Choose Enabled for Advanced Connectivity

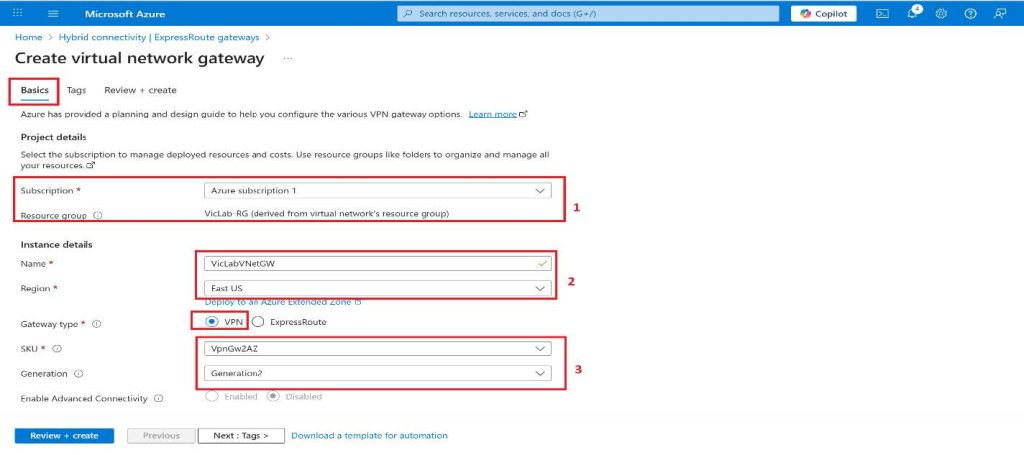tap(212, 397)
